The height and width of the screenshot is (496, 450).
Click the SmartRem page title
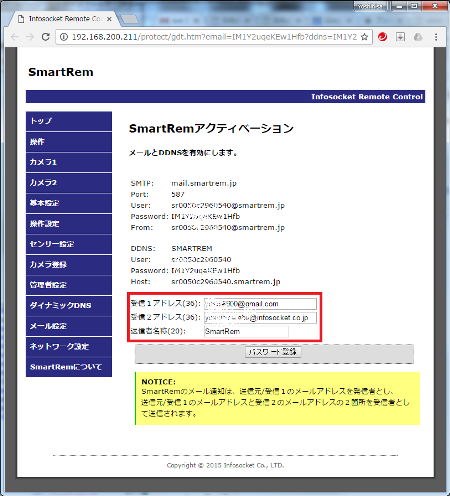[61, 72]
